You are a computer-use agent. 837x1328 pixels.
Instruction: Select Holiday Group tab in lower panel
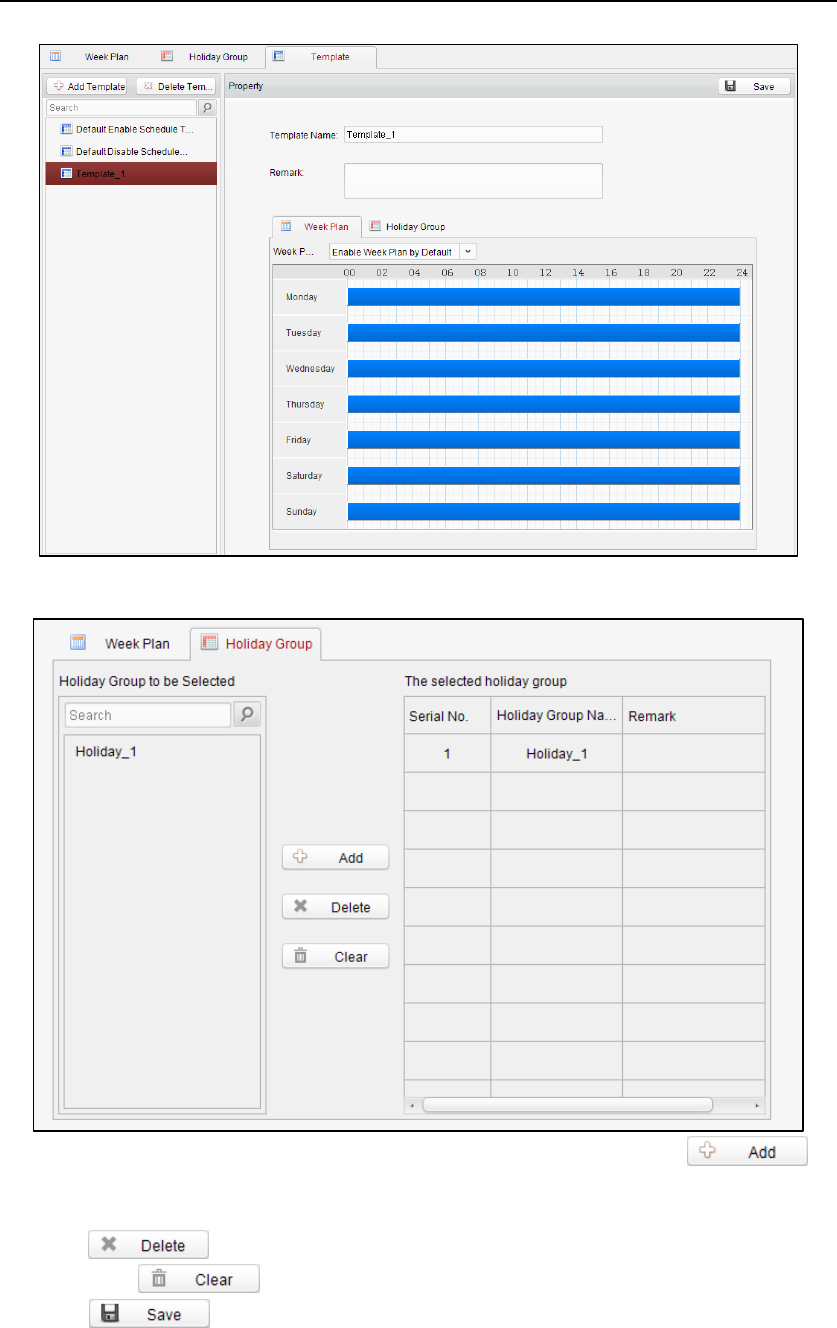tap(257, 644)
